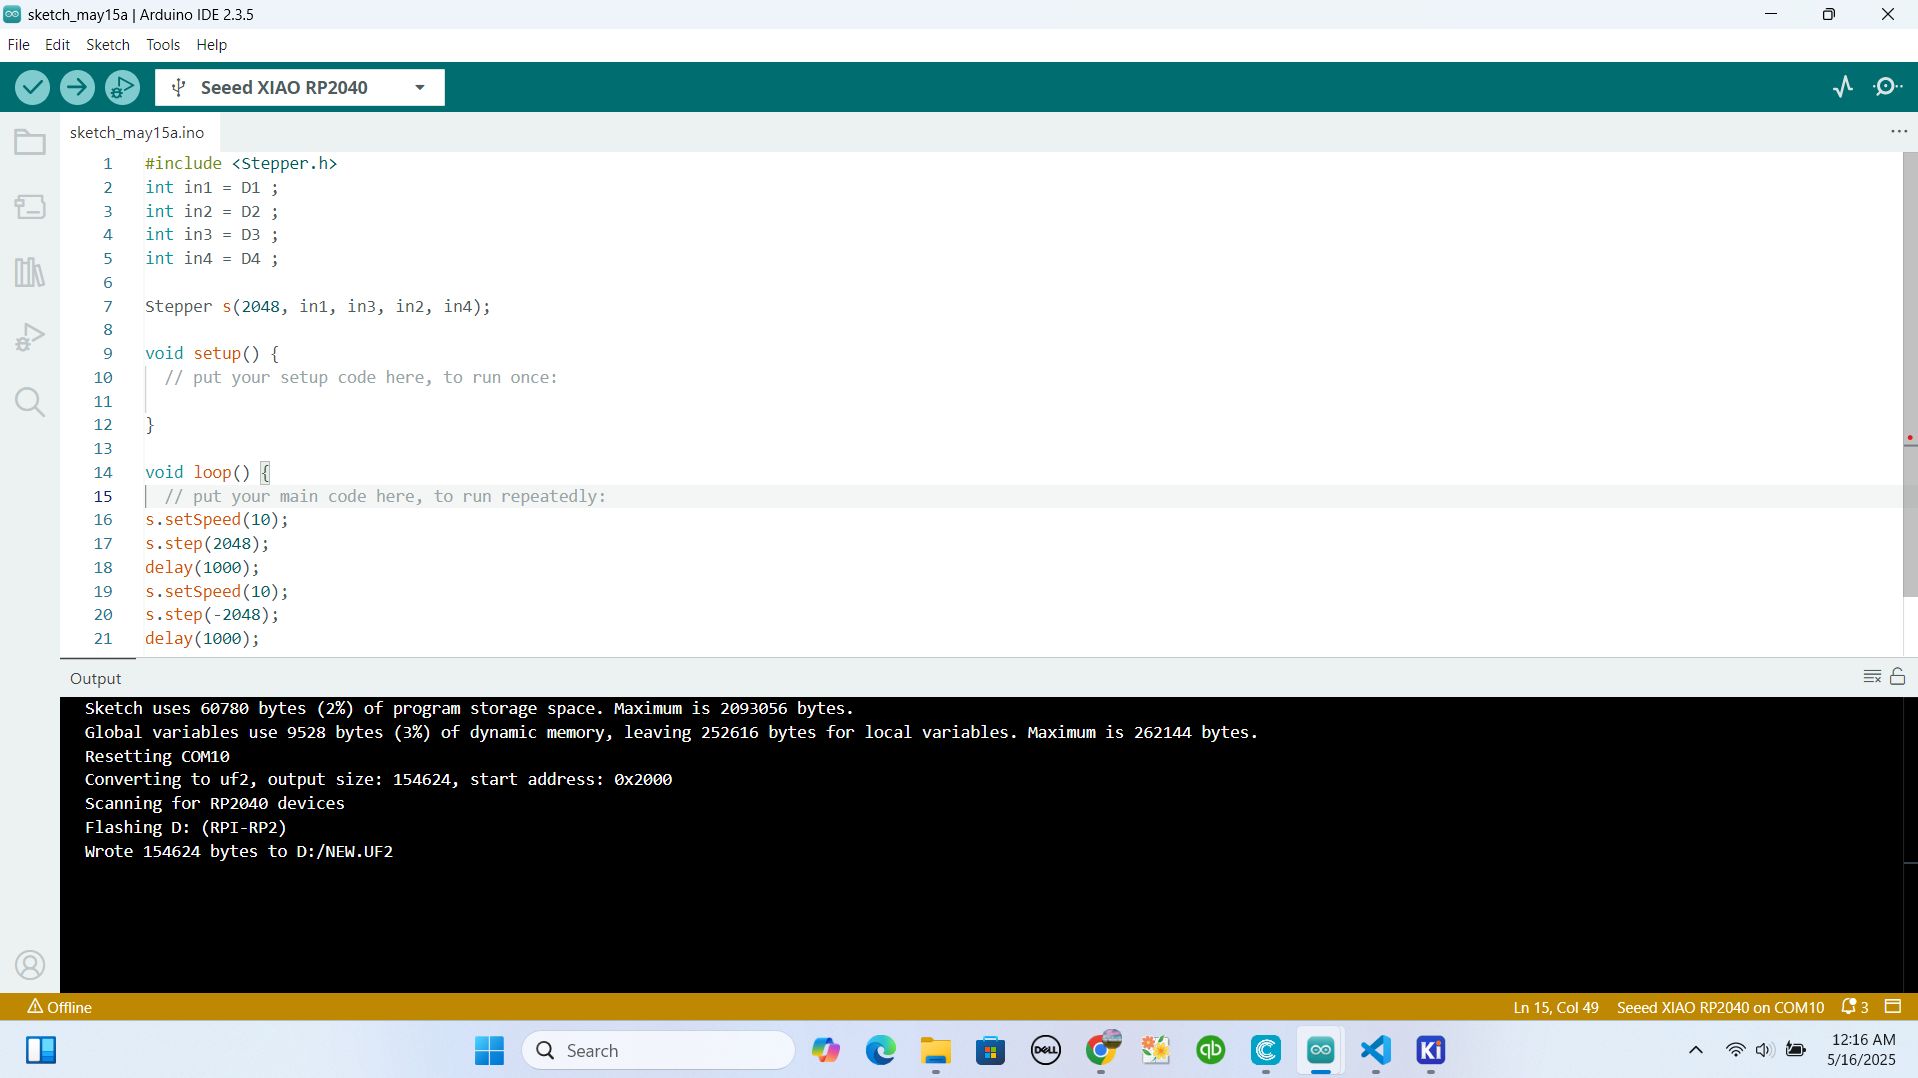Screen dimensions: 1918x1078
Task: Toggle word wrap in Output panel
Action: tap(1872, 677)
